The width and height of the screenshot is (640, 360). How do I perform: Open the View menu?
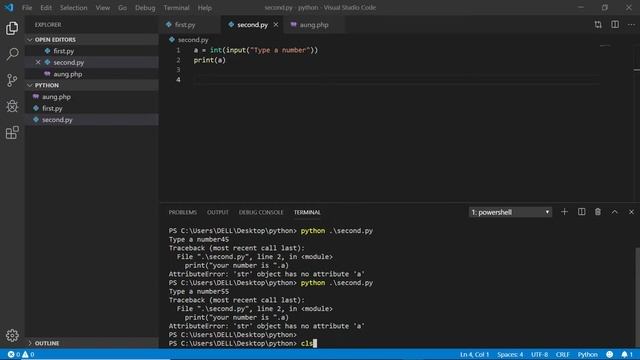[x=103, y=8]
